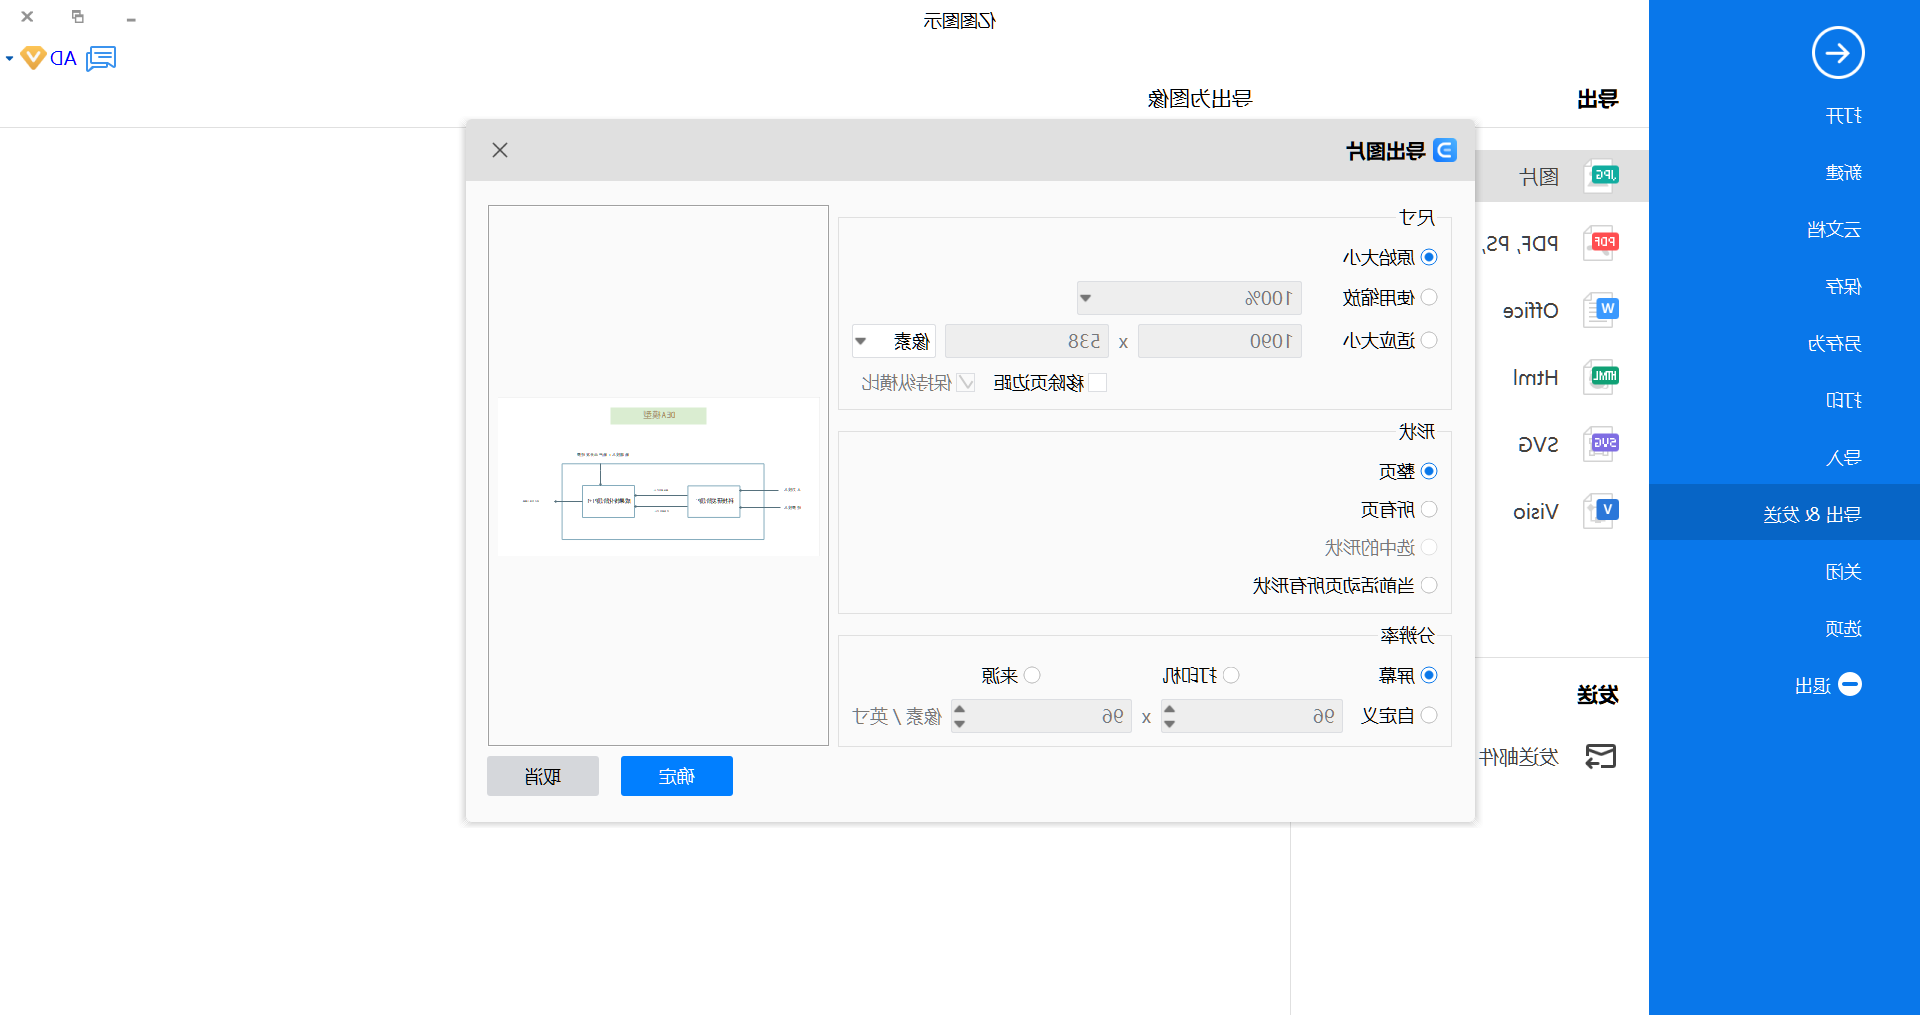Open the 新建 new menu item
The width and height of the screenshot is (1920, 1015).
pyautogui.click(x=1843, y=173)
